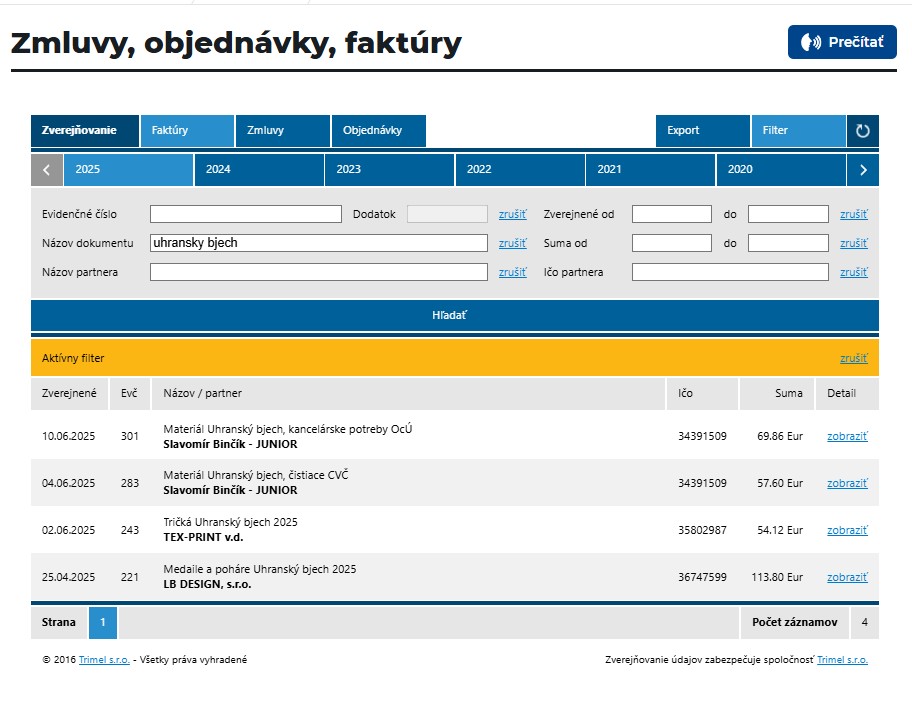
Task: Click the Zverejnené od date field
Action: coord(671,214)
